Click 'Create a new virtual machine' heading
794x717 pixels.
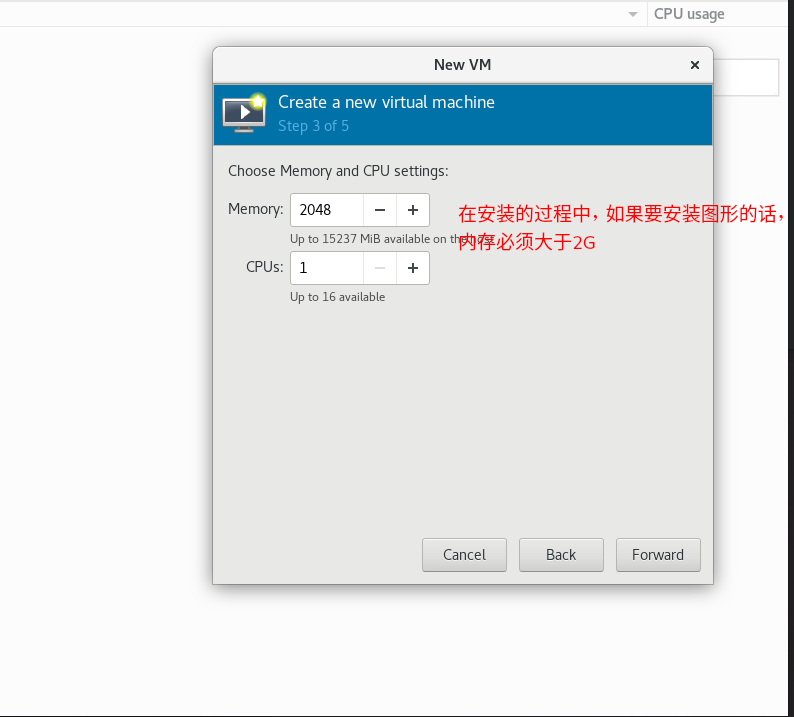(386, 102)
